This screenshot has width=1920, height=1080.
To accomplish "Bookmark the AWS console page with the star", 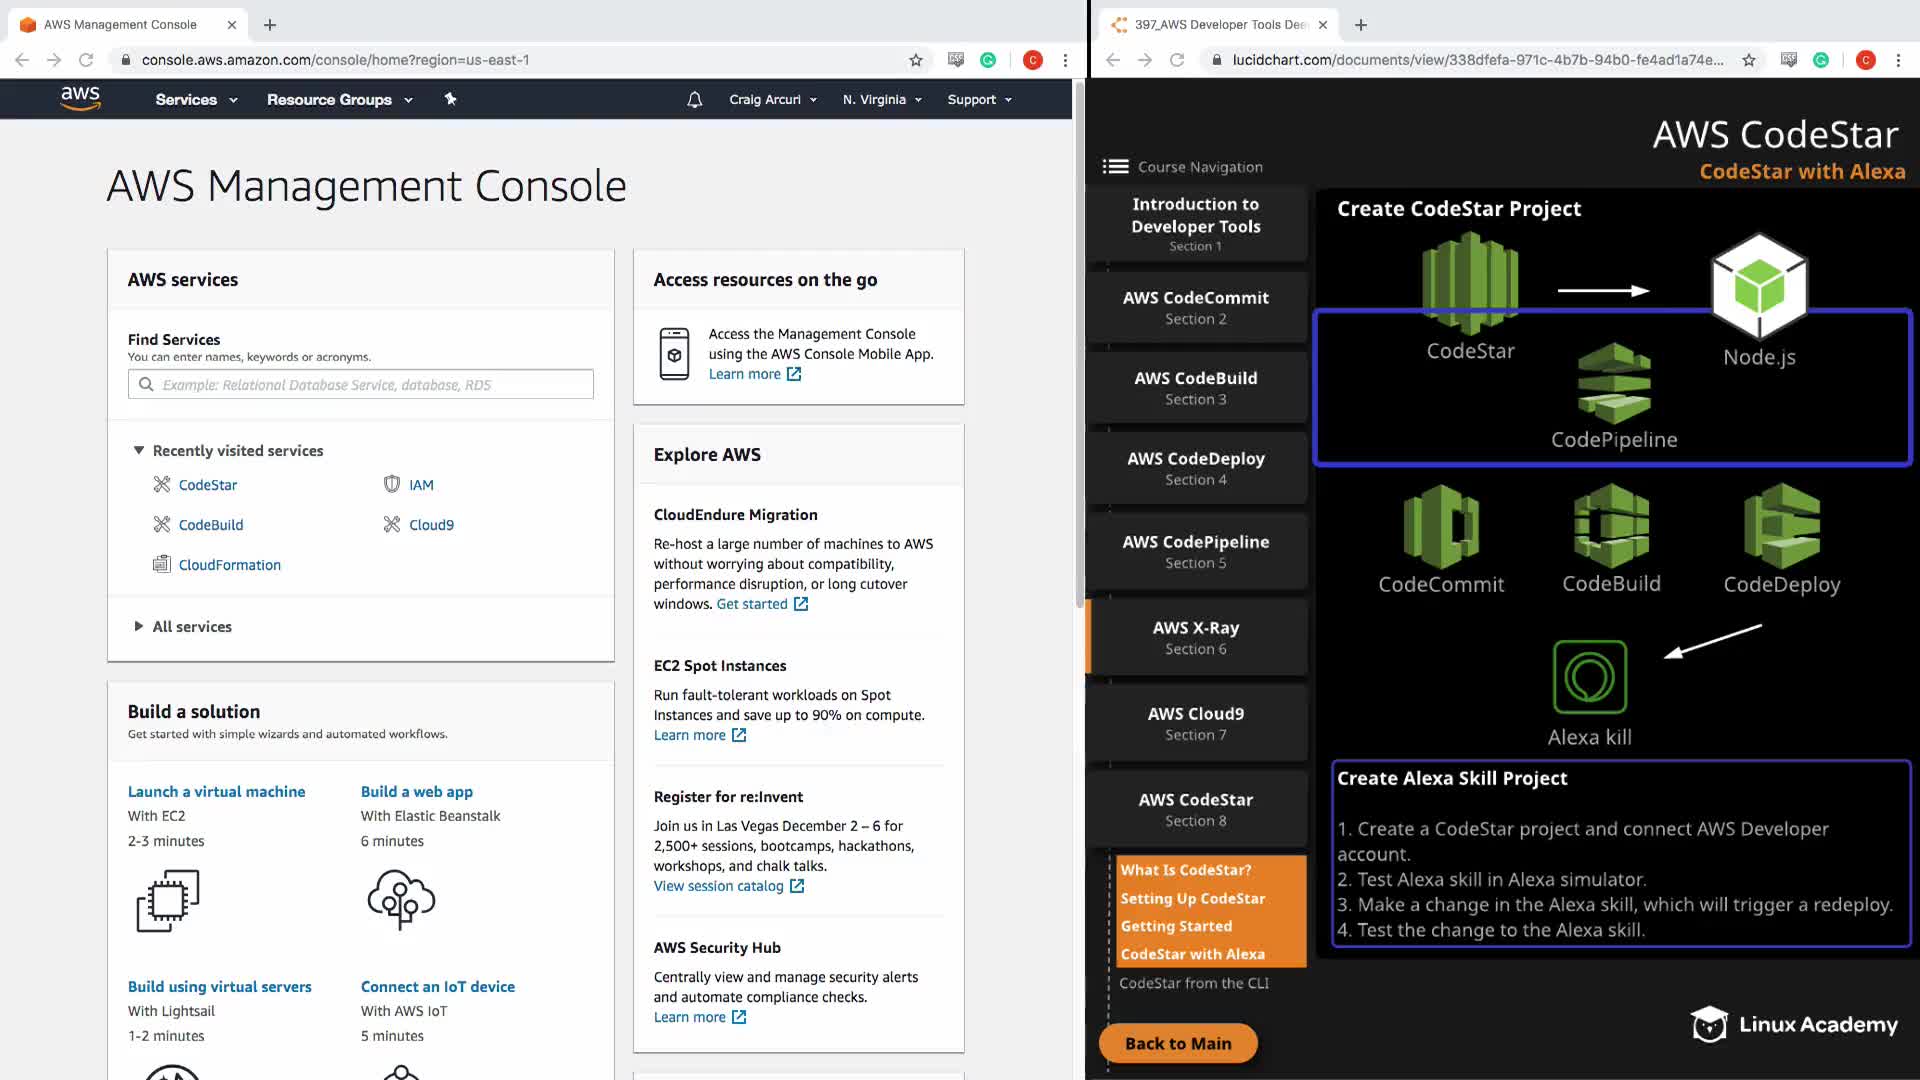I will coord(915,60).
